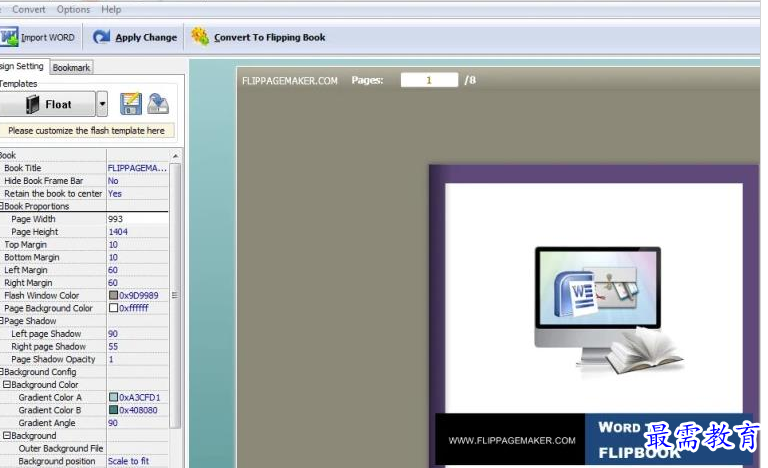Select the Outer Background File row
The width and height of the screenshot is (768, 468).
click(x=84, y=448)
